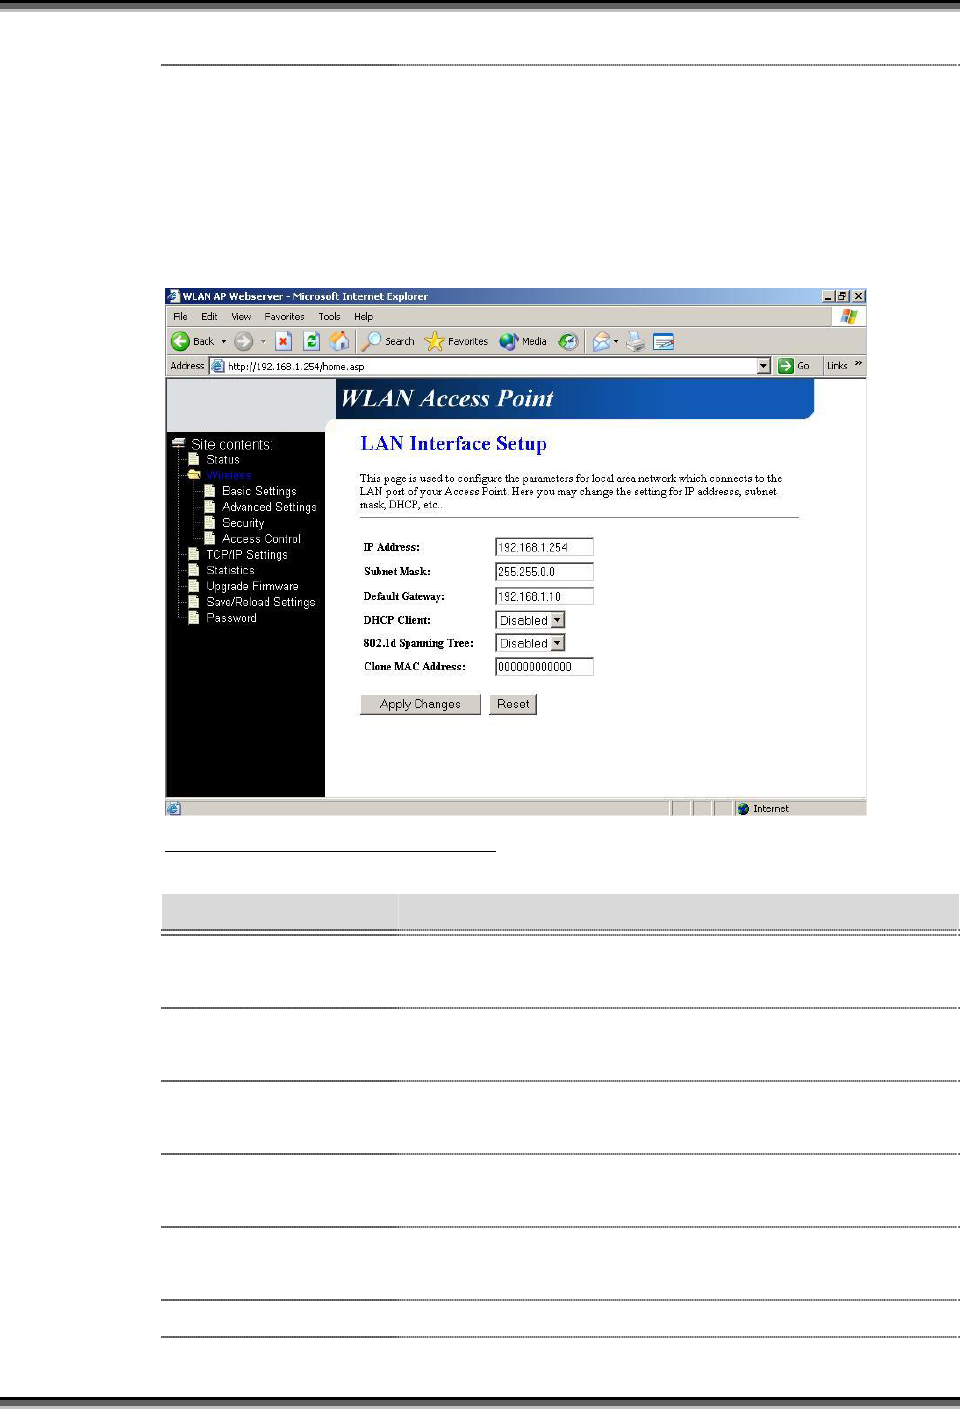Open the File menu

click(180, 316)
